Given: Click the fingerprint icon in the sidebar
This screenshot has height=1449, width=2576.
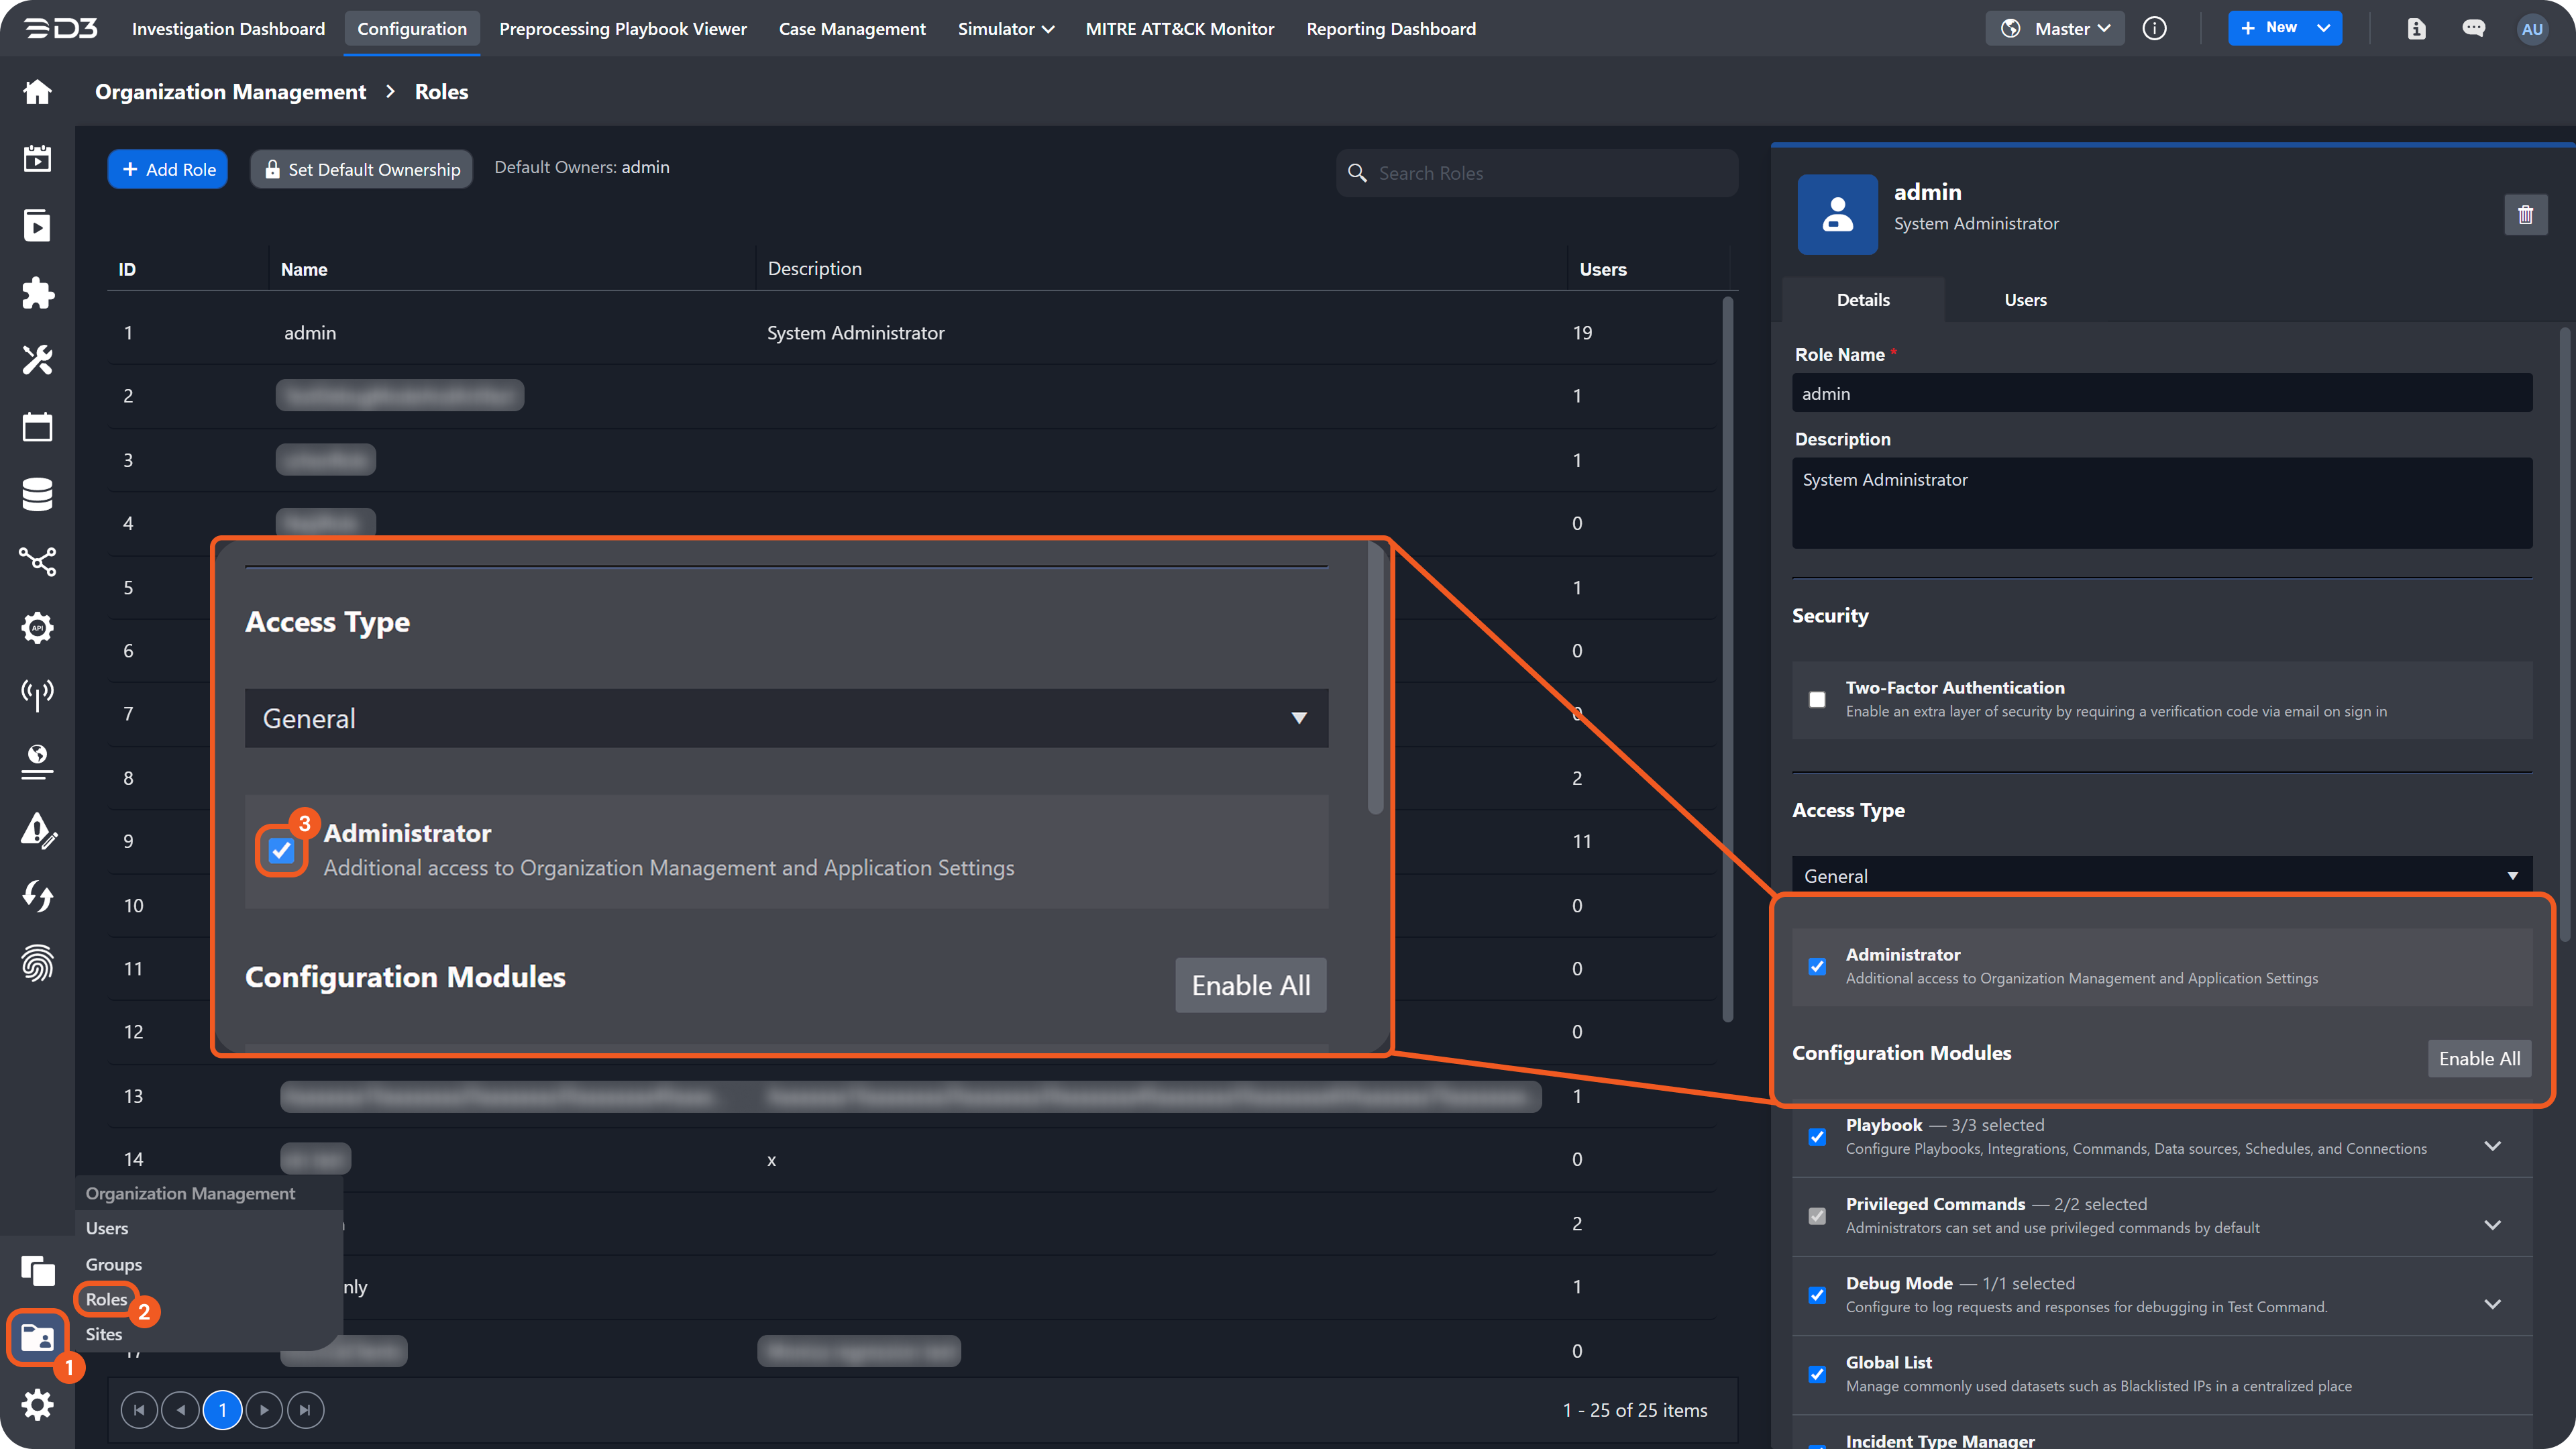Looking at the screenshot, I should [x=37, y=963].
